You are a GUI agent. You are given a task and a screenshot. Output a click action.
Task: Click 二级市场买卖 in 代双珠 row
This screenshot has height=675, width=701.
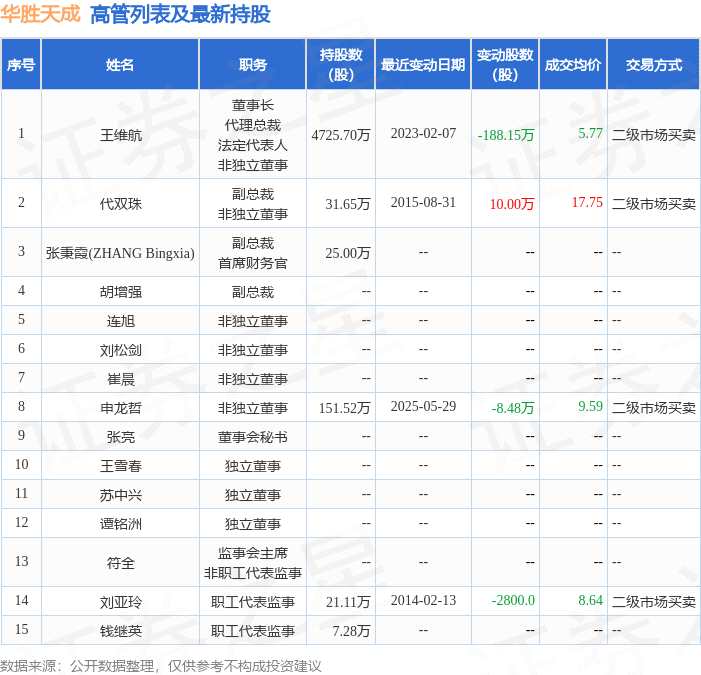pos(654,204)
